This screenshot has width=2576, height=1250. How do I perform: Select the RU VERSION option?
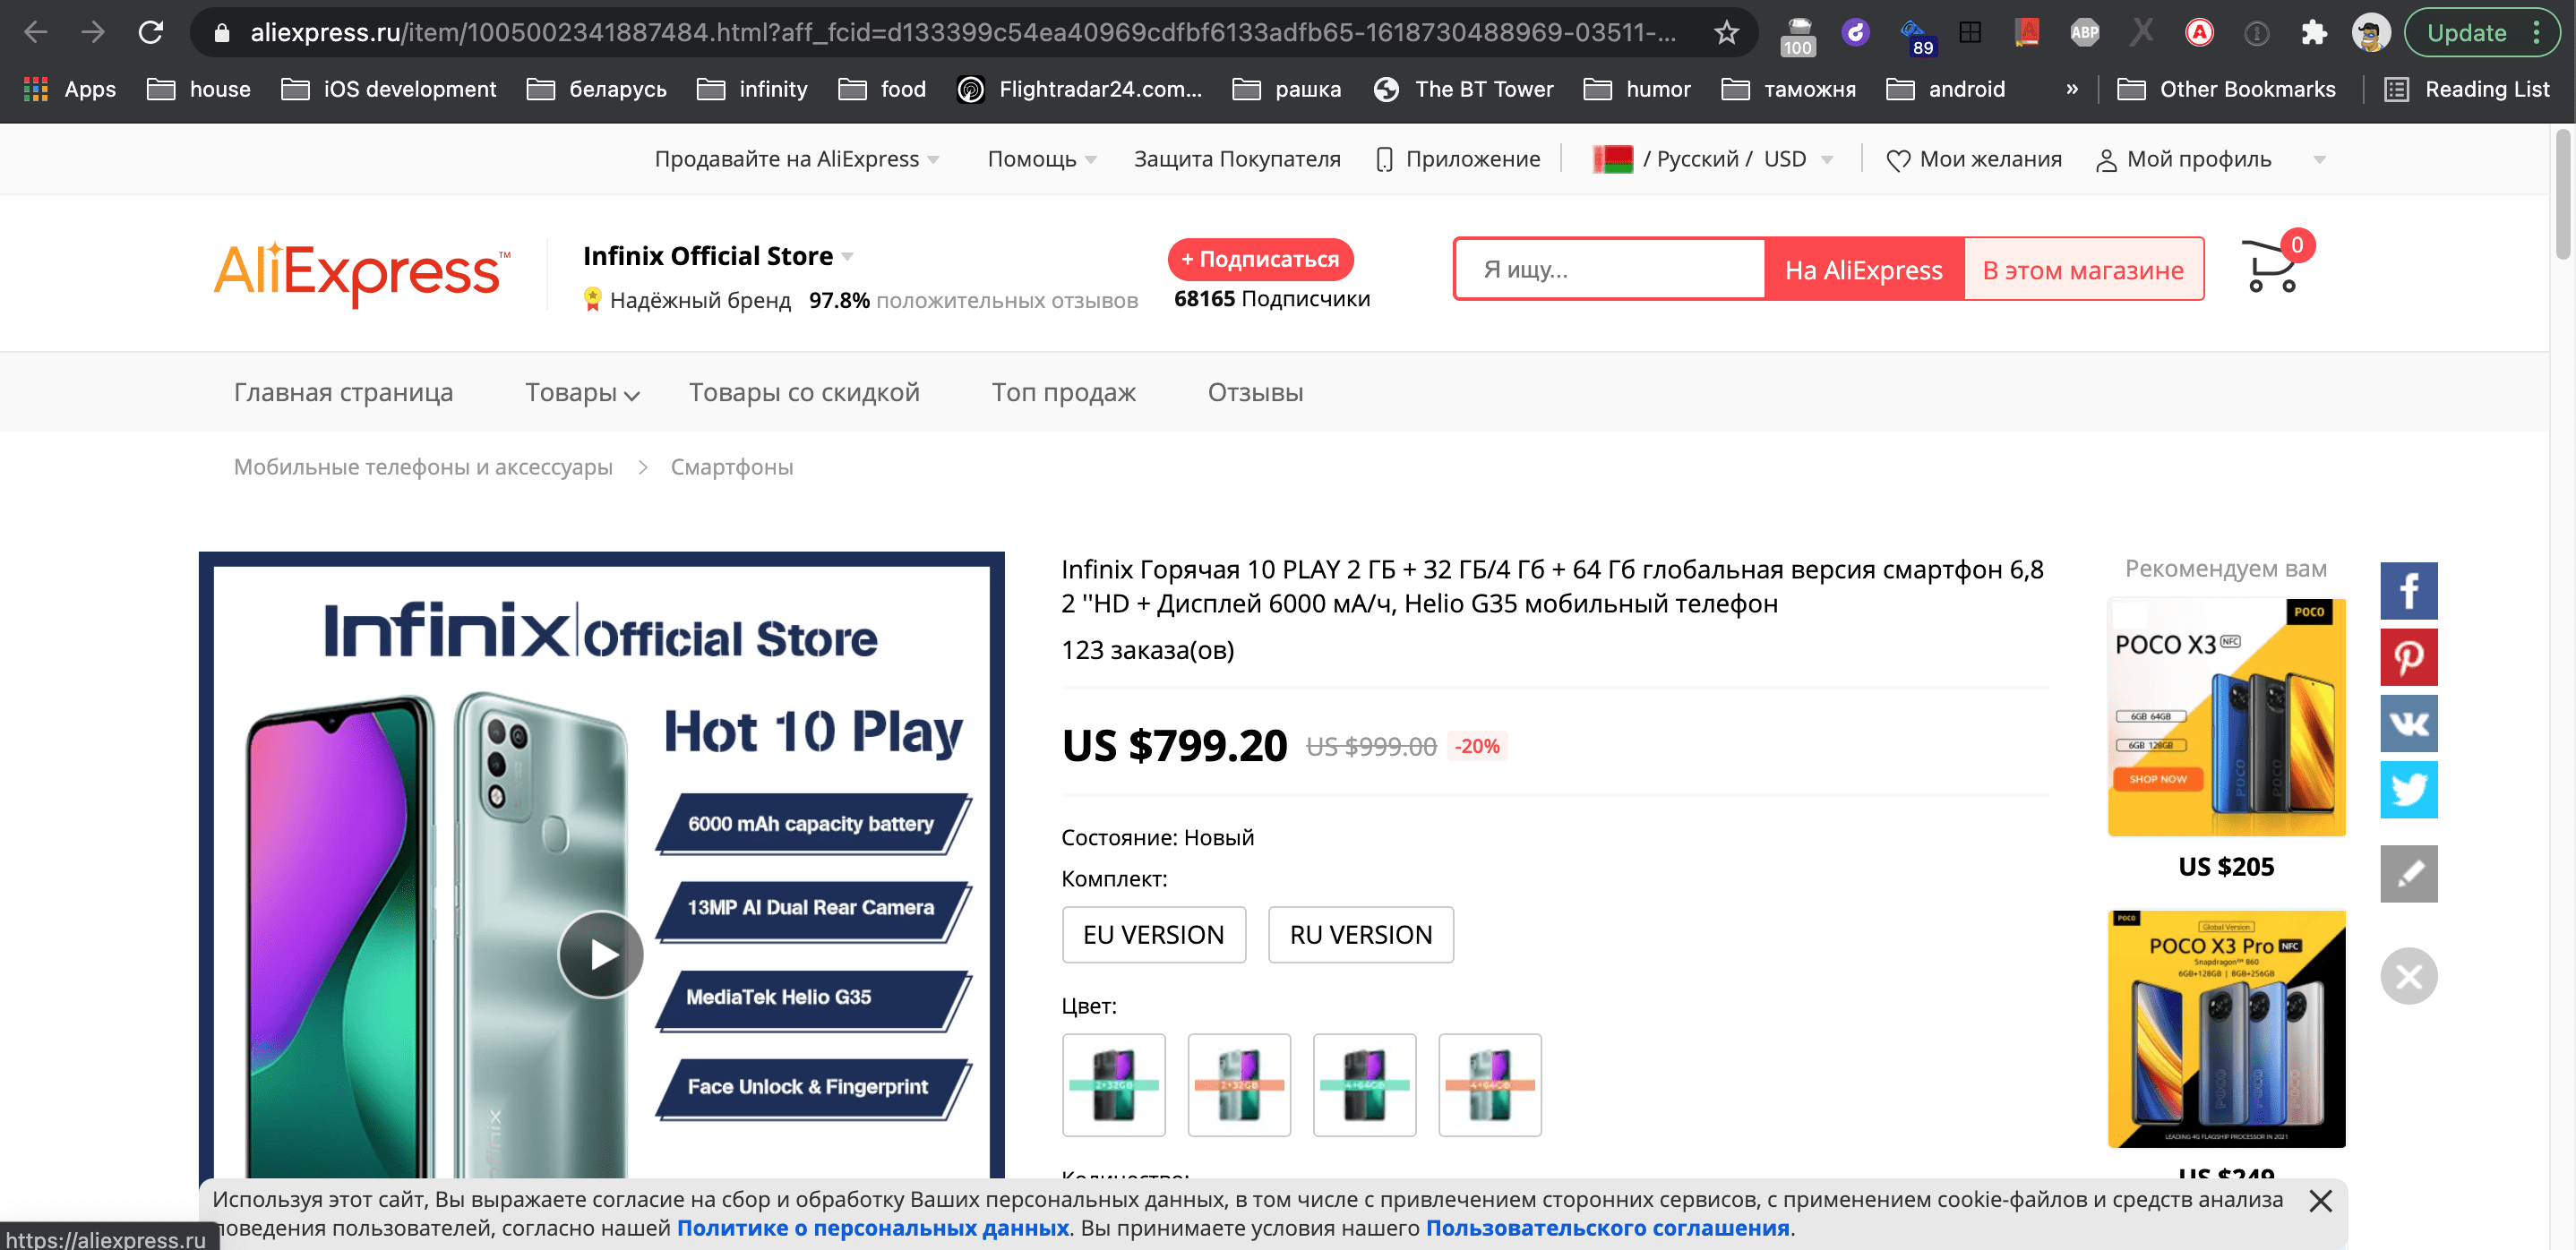point(1360,934)
